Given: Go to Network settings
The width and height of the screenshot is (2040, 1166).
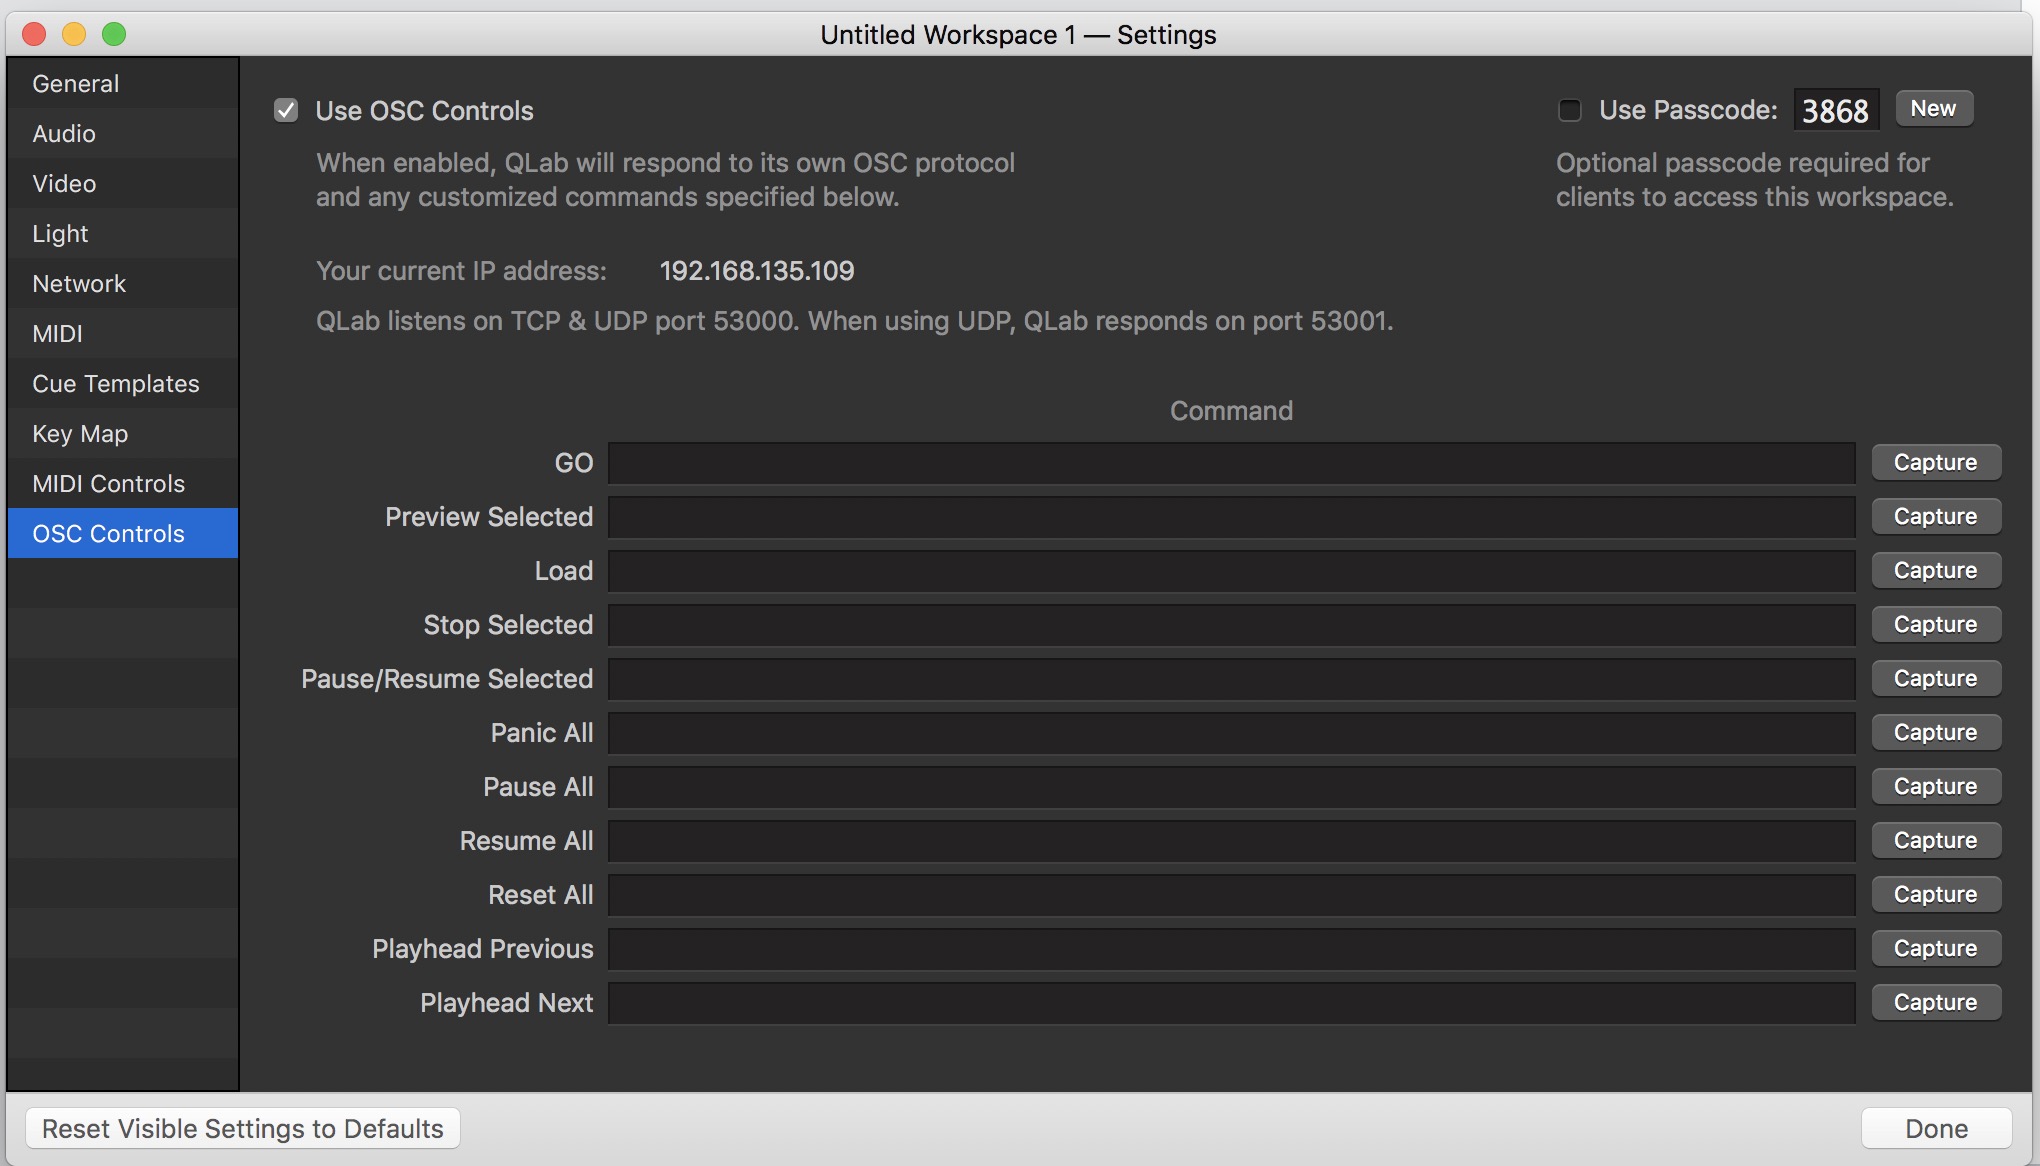Looking at the screenshot, I should [79, 284].
